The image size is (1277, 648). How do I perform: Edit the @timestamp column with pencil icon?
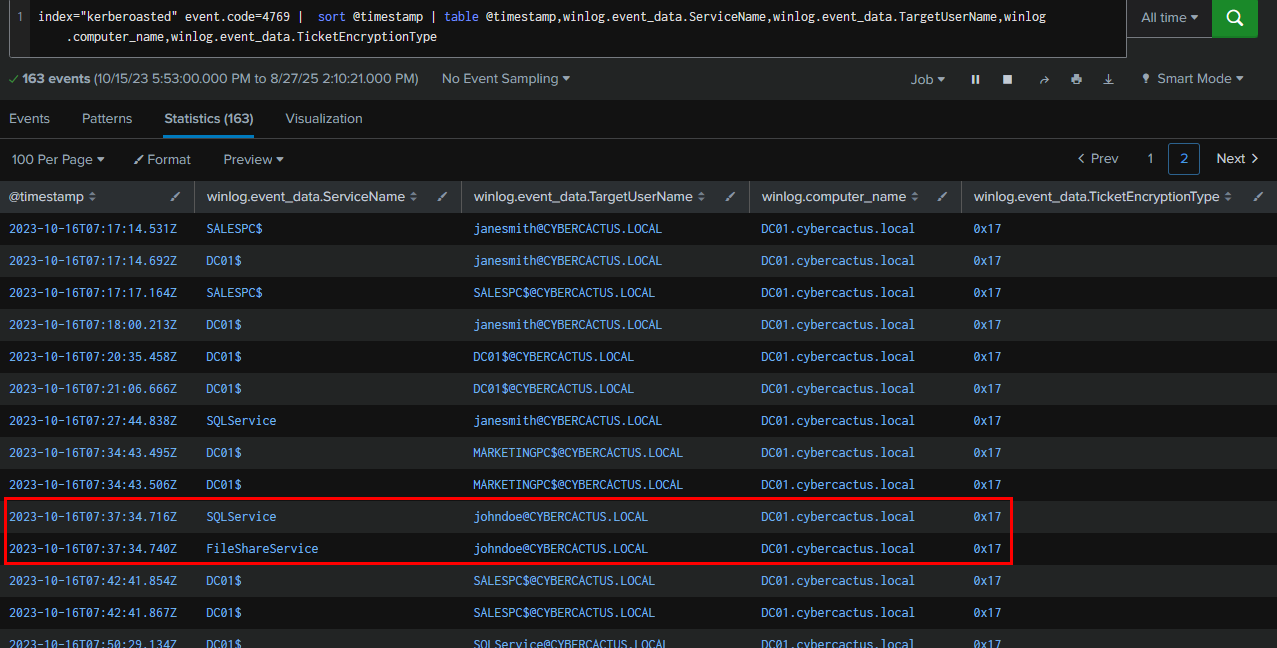coord(176,197)
